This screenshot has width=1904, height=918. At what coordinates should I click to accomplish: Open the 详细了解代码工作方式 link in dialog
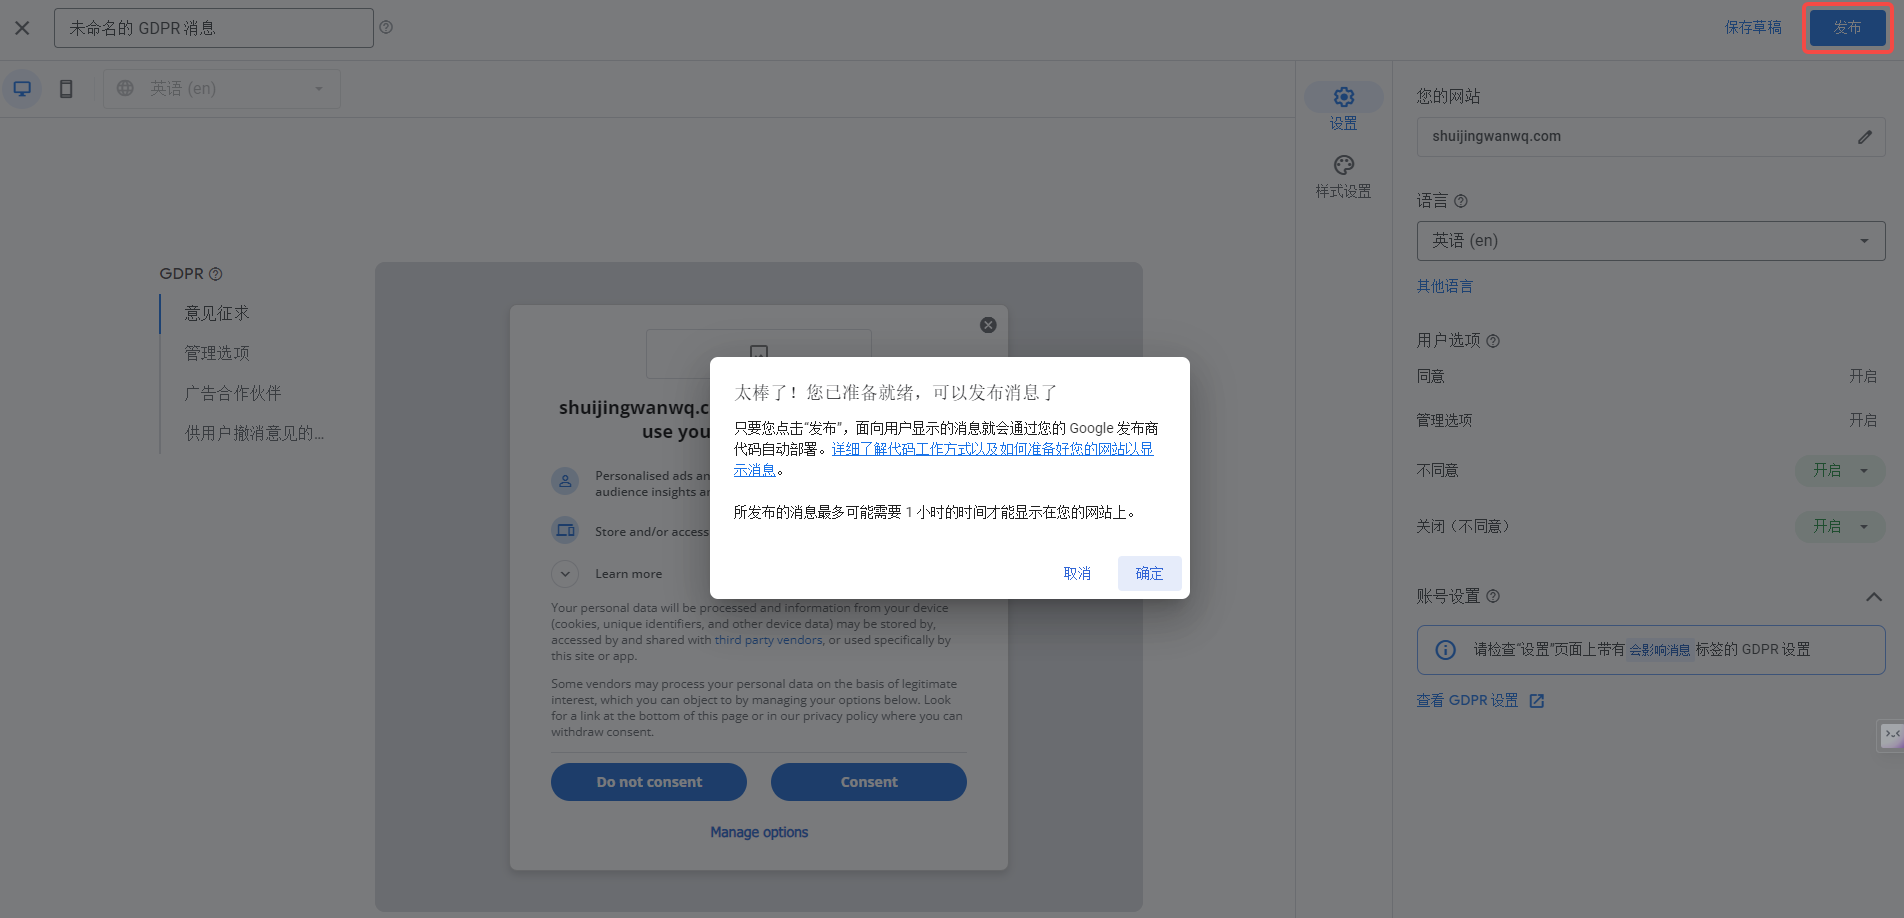tap(943, 460)
